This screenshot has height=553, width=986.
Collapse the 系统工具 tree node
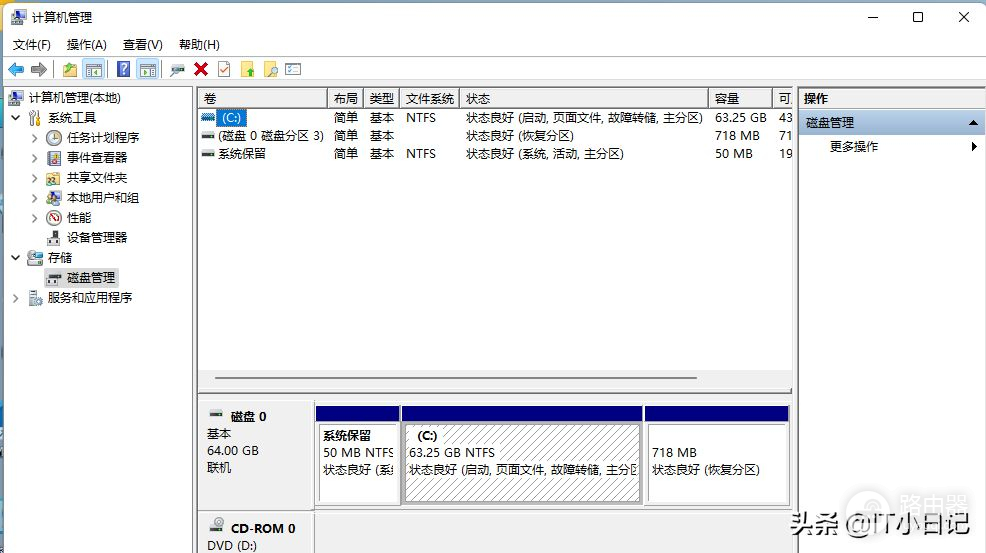click(x=16, y=118)
